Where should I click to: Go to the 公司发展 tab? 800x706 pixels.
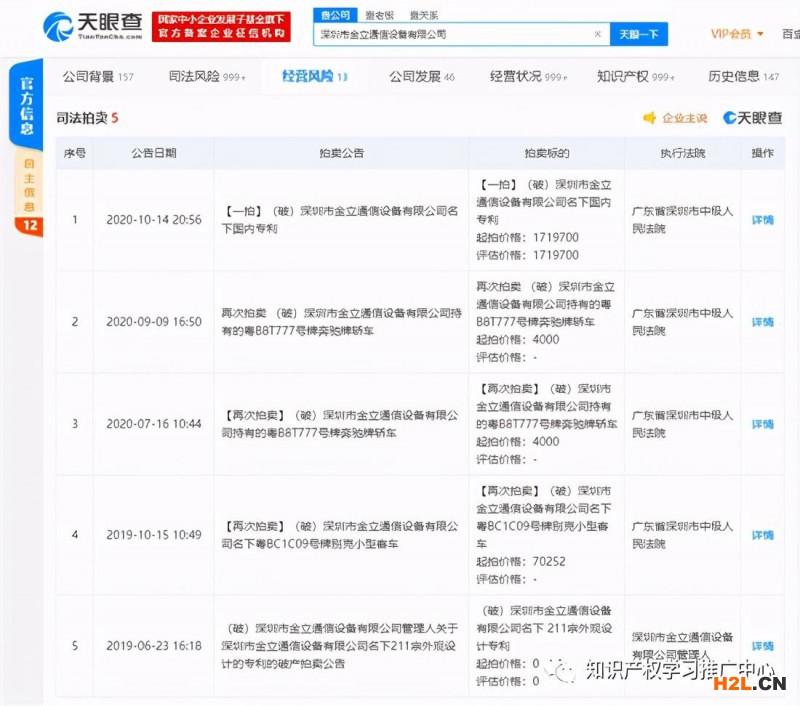pyautogui.click(x=422, y=77)
